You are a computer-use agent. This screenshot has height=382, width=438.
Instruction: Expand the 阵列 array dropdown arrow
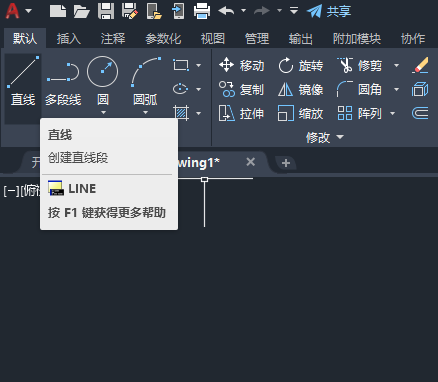(392, 113)
